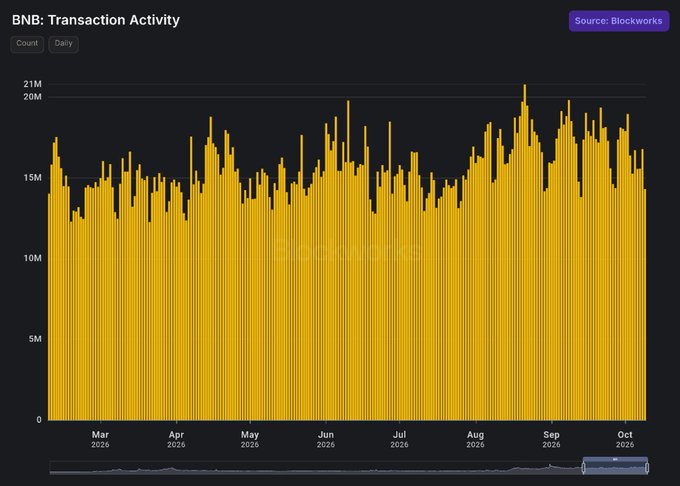Image resolution: width=680 pixels, height=486 pixels.
Task: Click the BNB: Transaction Activity title
Action: click(96, 20)
